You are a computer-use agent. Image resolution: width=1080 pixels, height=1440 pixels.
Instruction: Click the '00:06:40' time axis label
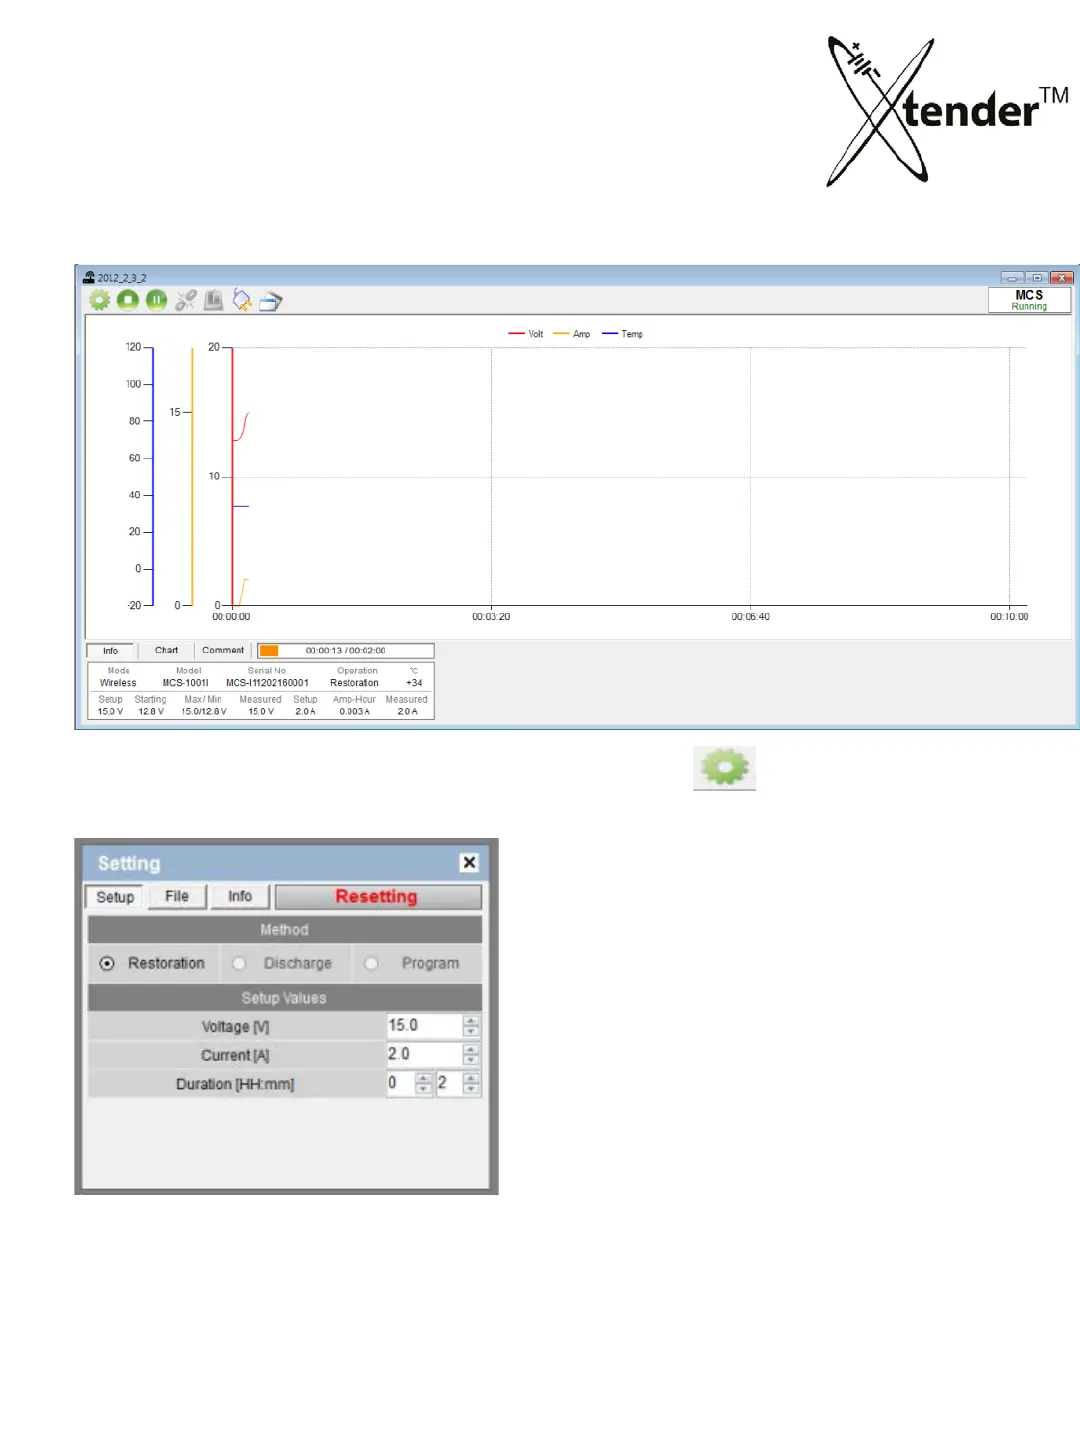pyautogui.click(x=750, y=617)
